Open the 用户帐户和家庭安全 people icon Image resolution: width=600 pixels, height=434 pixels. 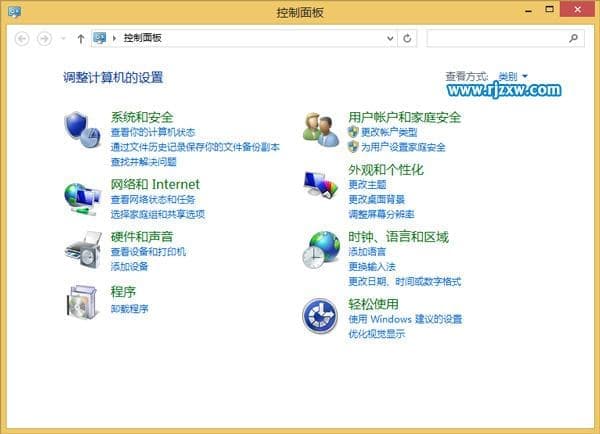coord(321,130)
